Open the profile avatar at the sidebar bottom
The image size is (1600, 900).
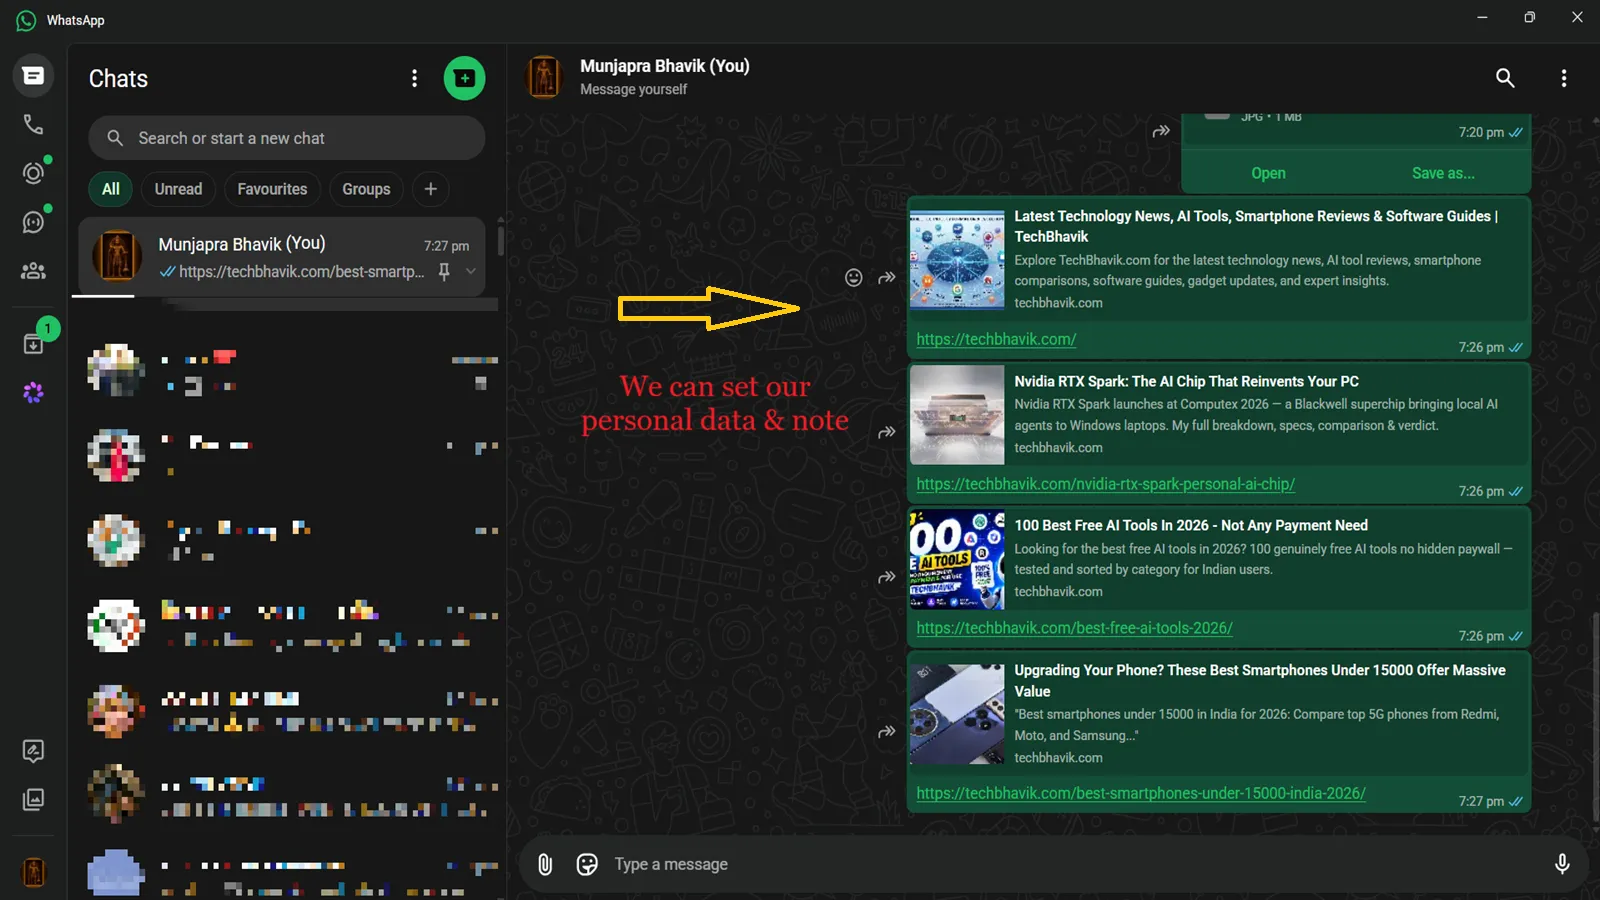click(x=33, y=872)
